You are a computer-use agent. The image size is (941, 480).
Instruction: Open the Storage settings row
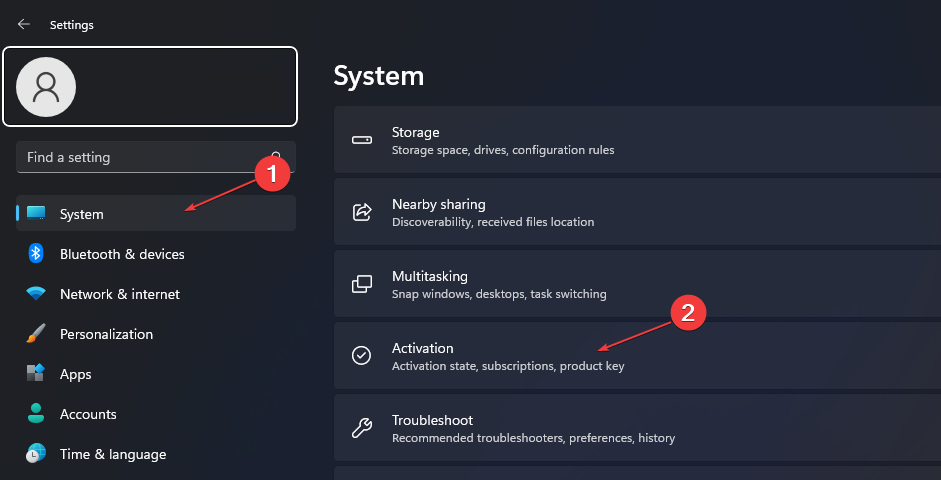click(637, 140)
